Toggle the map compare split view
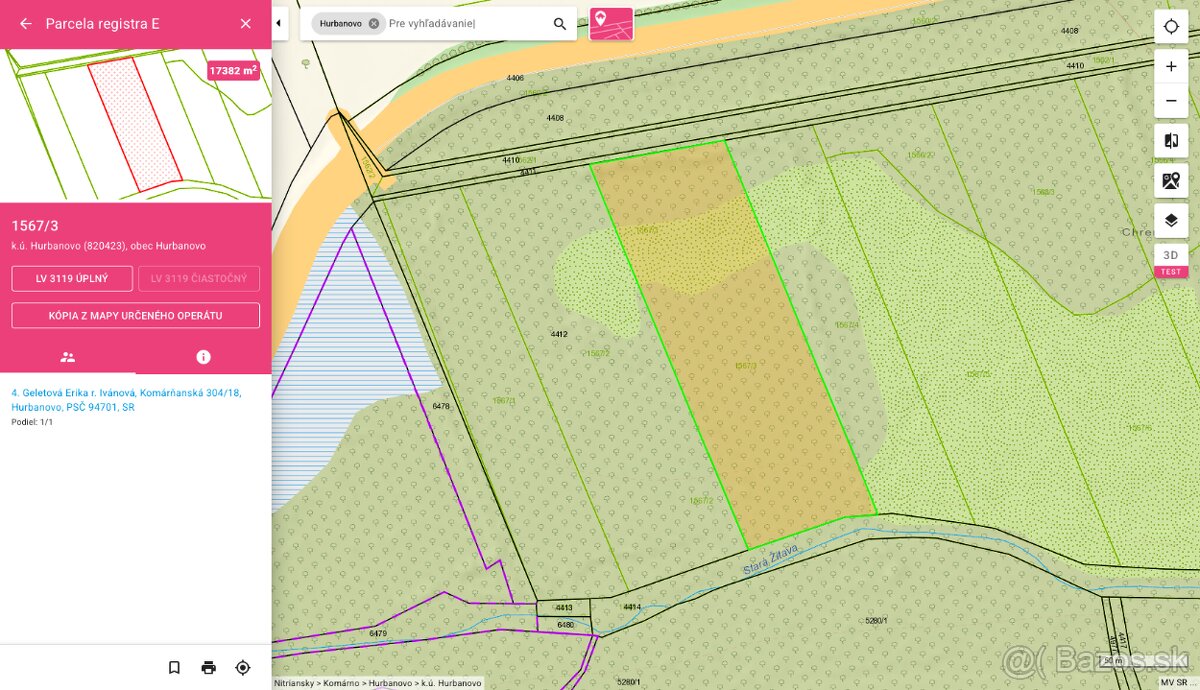The height and width of the screenshot is (690, 1200). coord(1171,141)
